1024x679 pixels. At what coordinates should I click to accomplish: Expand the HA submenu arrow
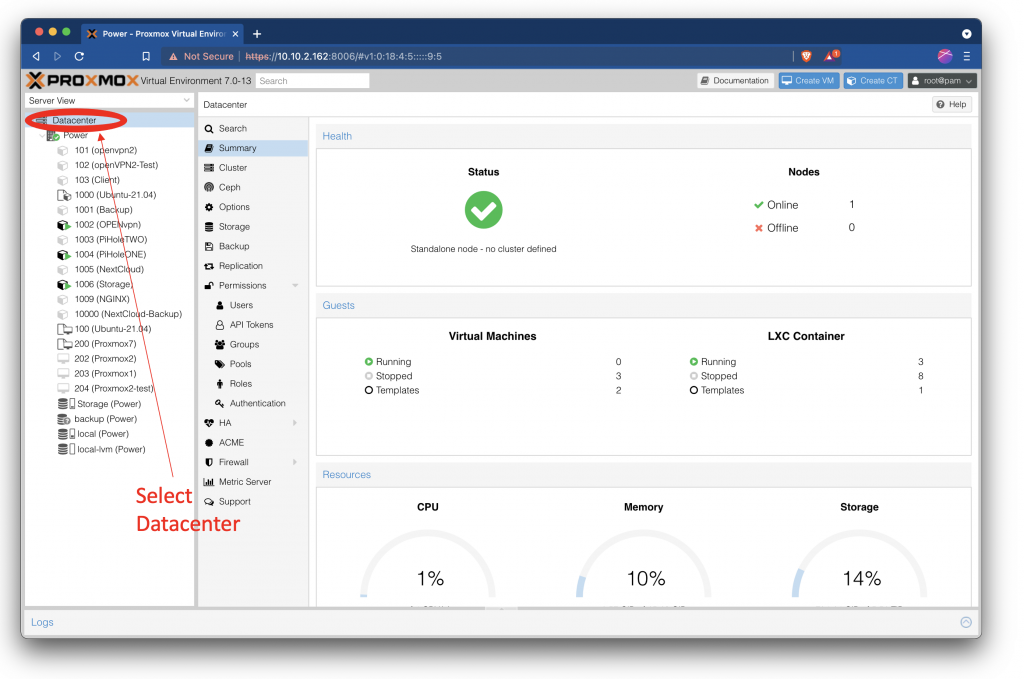(295, 423)
